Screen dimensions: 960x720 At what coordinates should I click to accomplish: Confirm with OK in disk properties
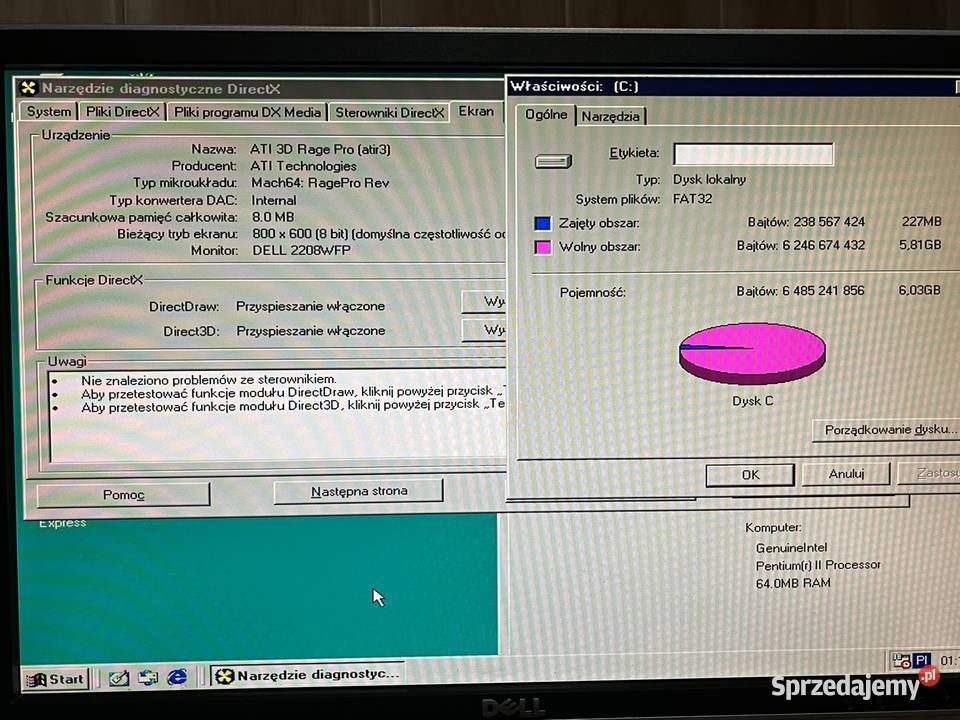[750, 474]
